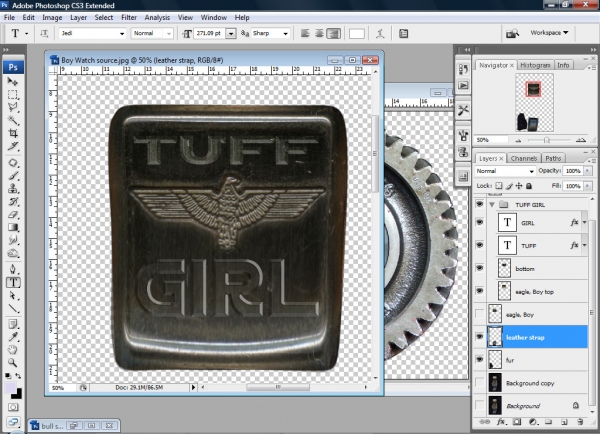Left align text button

coord(305,34)
